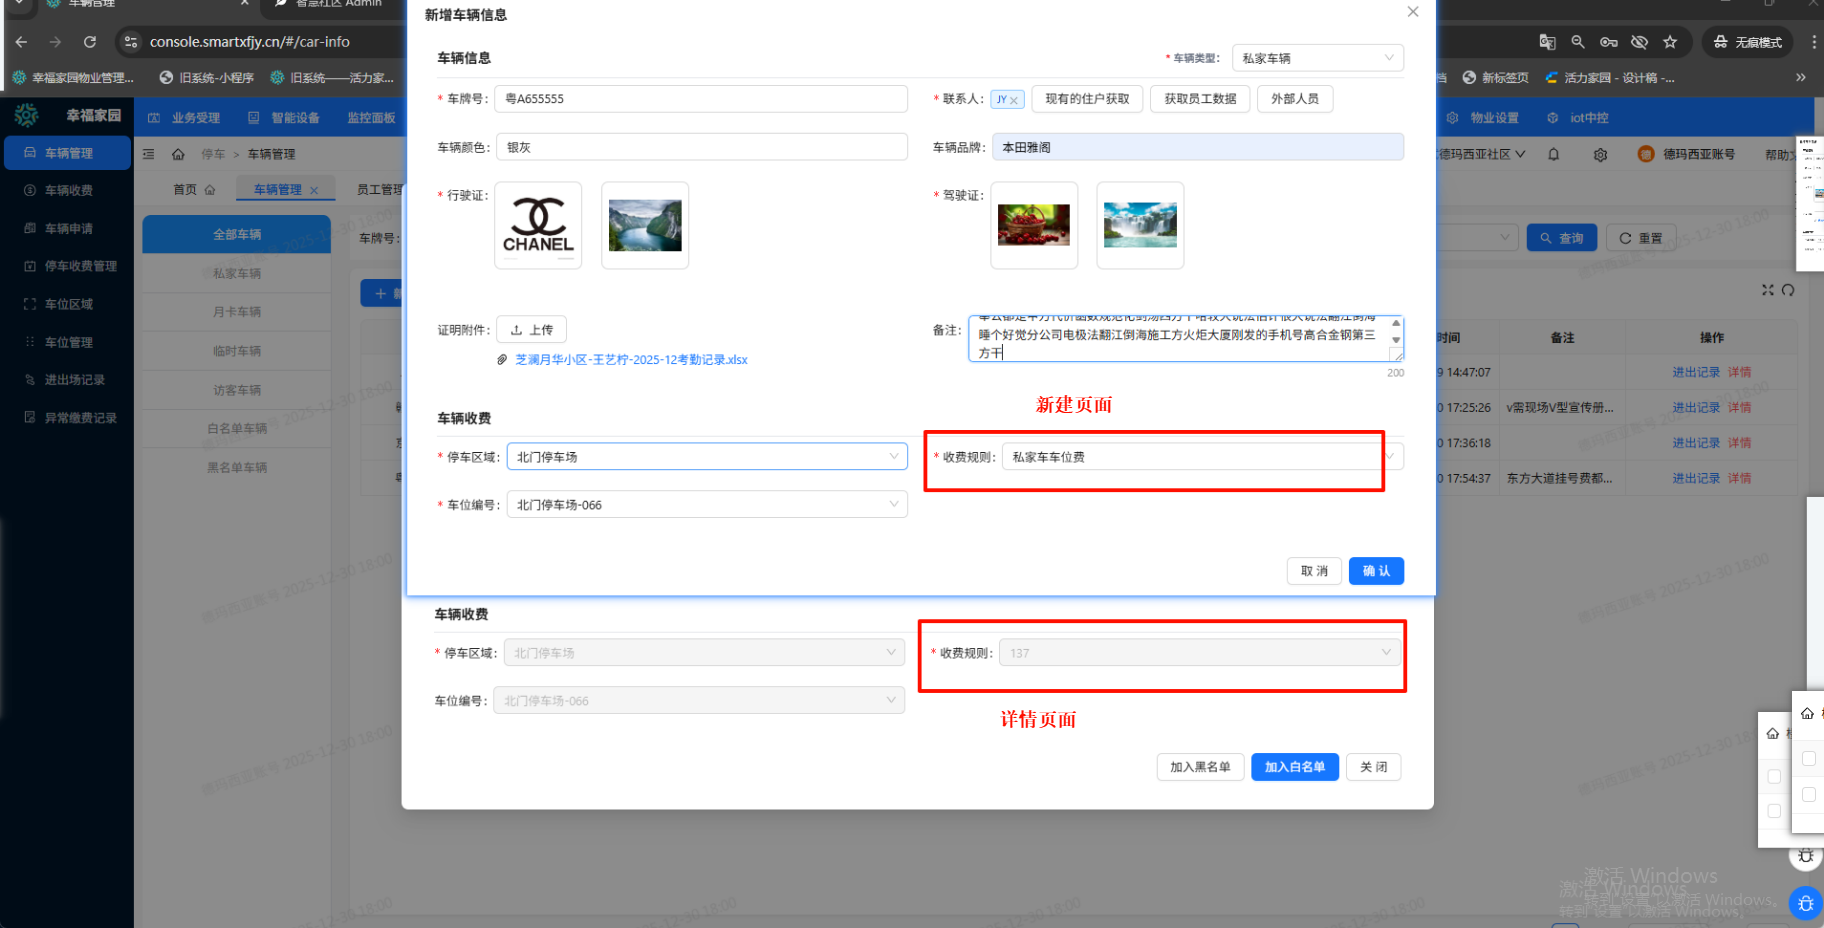
Task: Open the notification bell icon
Action: [1553, 154]
